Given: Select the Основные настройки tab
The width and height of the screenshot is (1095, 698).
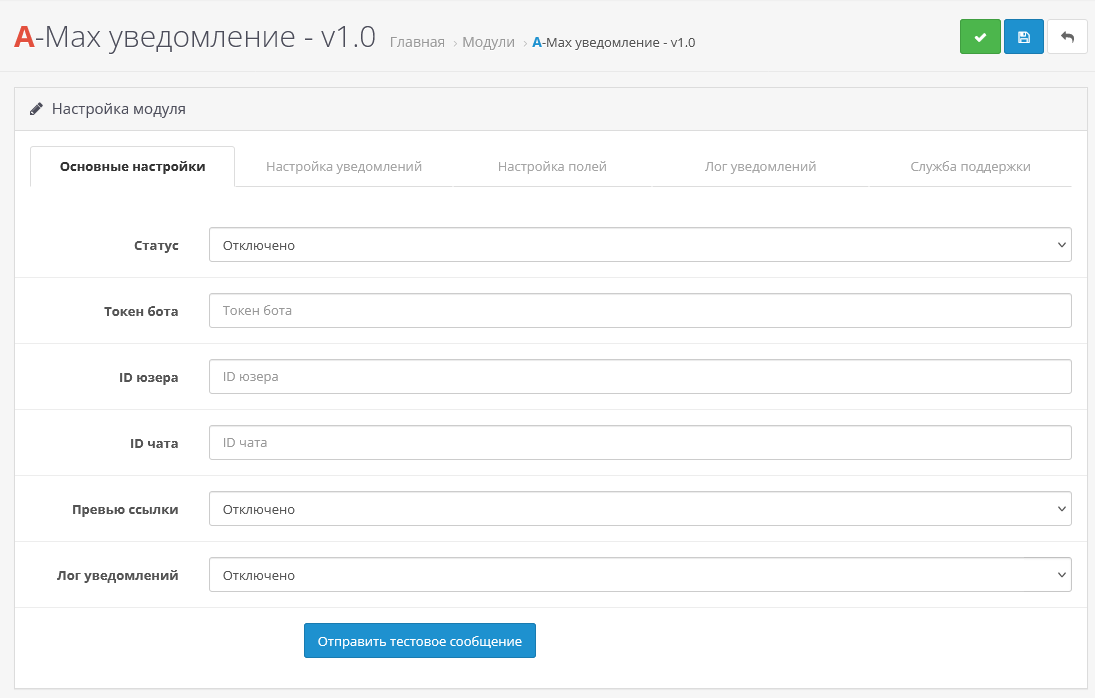Looking at the screenshot, I should click(x=133, y=167).
